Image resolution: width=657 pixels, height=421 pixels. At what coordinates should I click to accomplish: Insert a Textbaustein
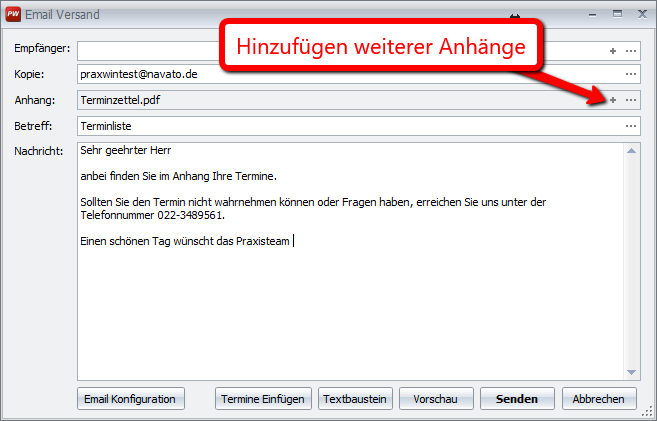pos(355,398)
